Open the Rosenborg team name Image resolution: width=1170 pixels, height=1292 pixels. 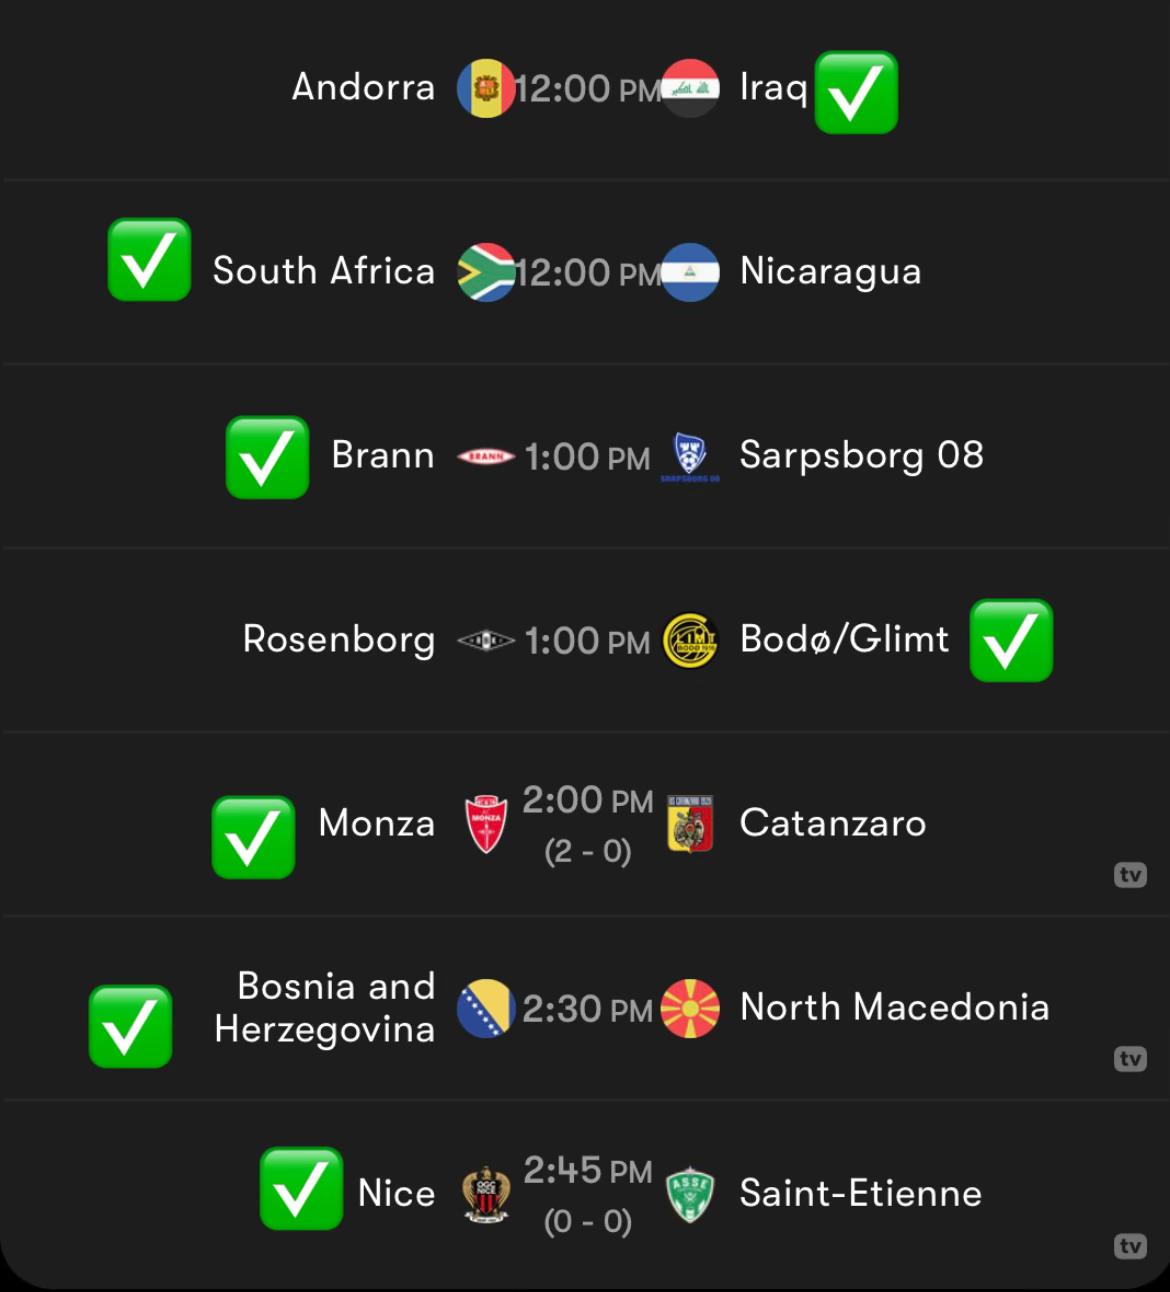[x=339, y=640]
